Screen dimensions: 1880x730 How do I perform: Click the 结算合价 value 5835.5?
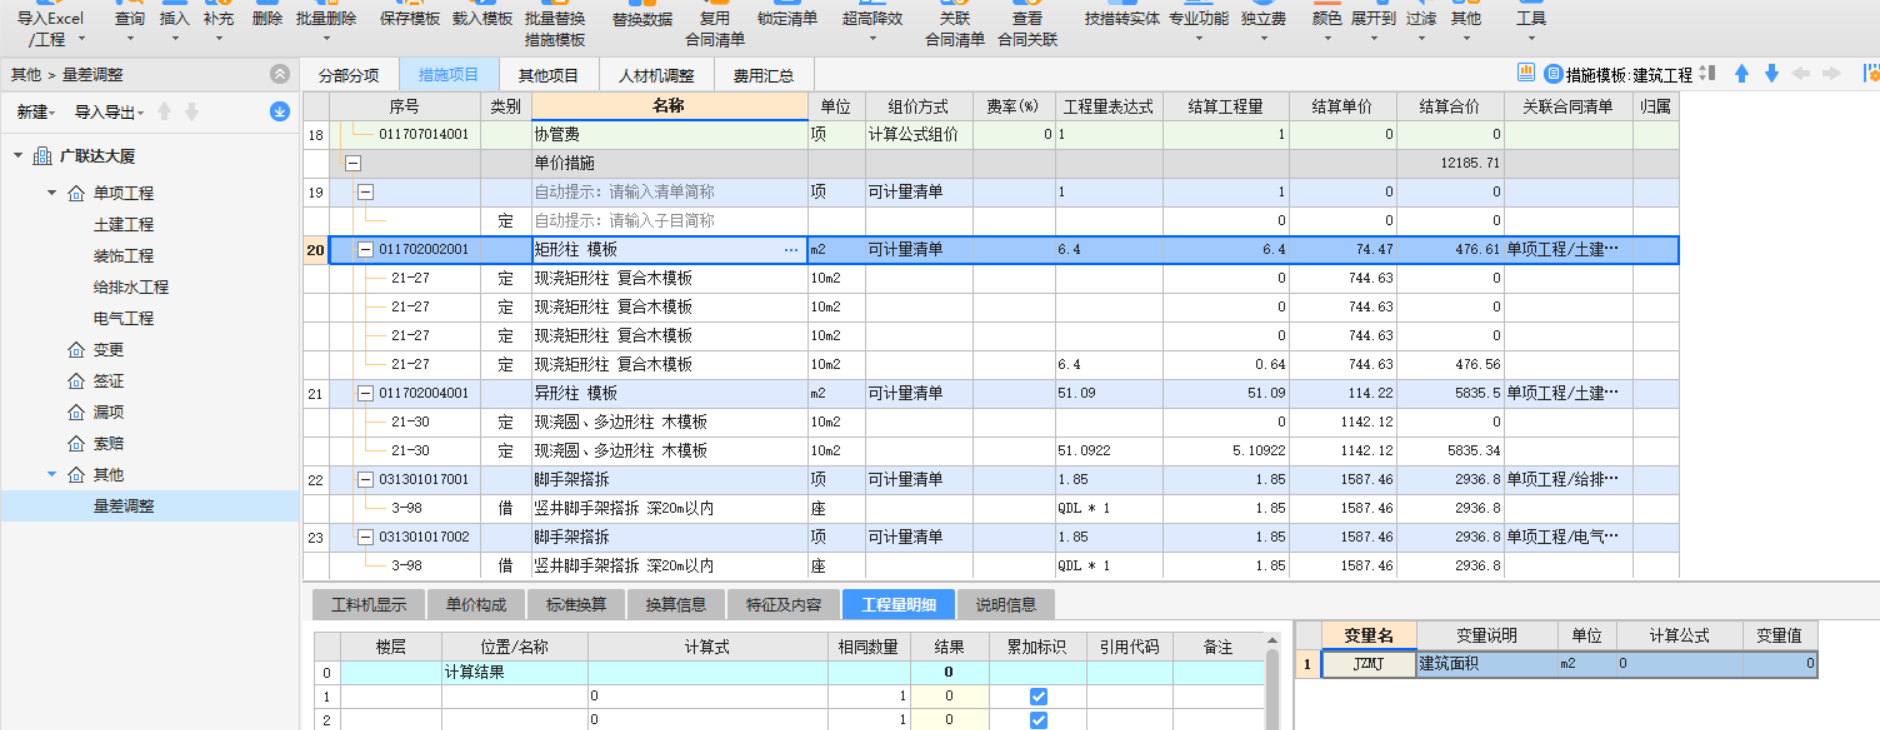(x=1449, y=394)
